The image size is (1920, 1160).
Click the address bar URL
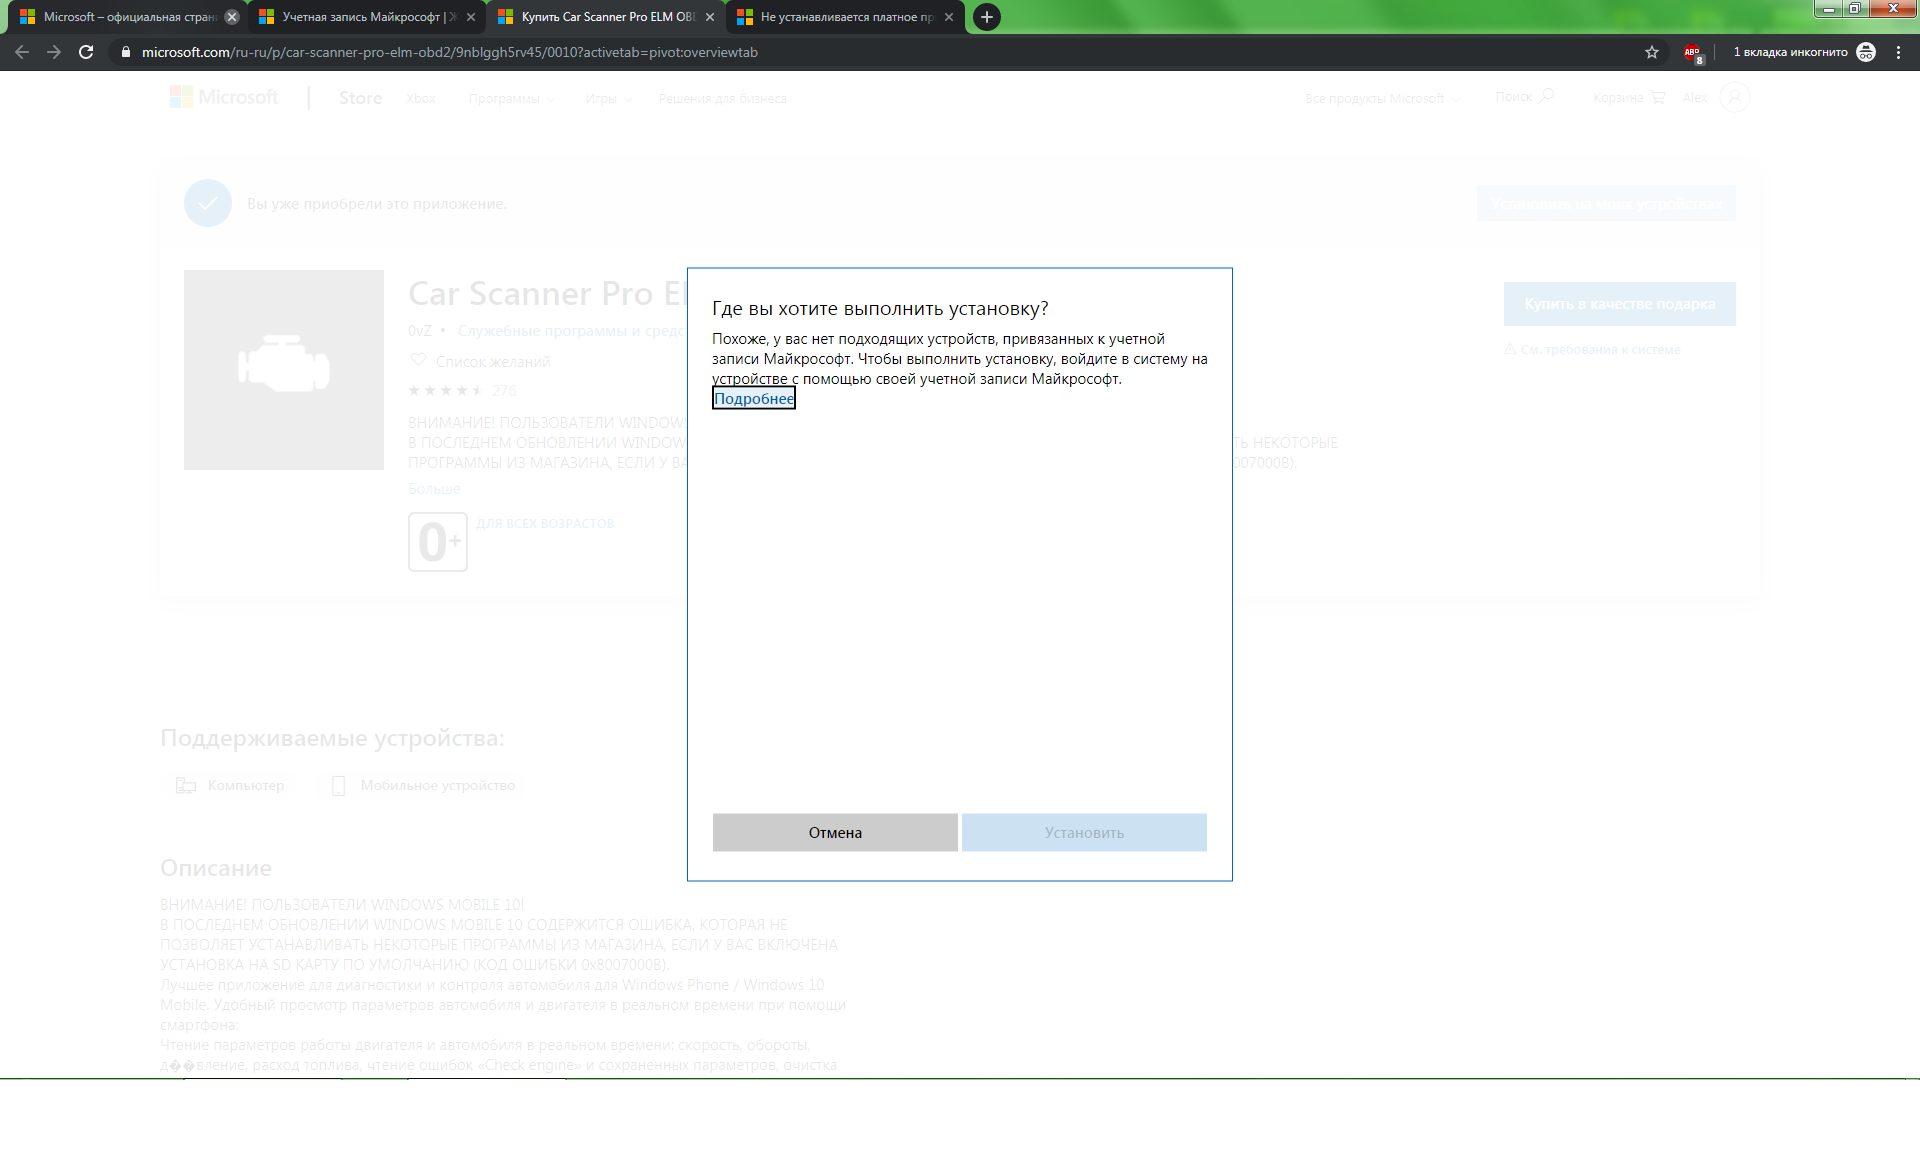click(450, 52)
